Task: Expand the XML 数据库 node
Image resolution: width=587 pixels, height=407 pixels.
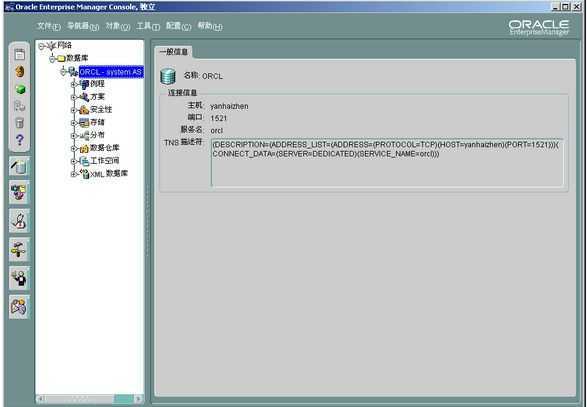Action: coord(74,174)
